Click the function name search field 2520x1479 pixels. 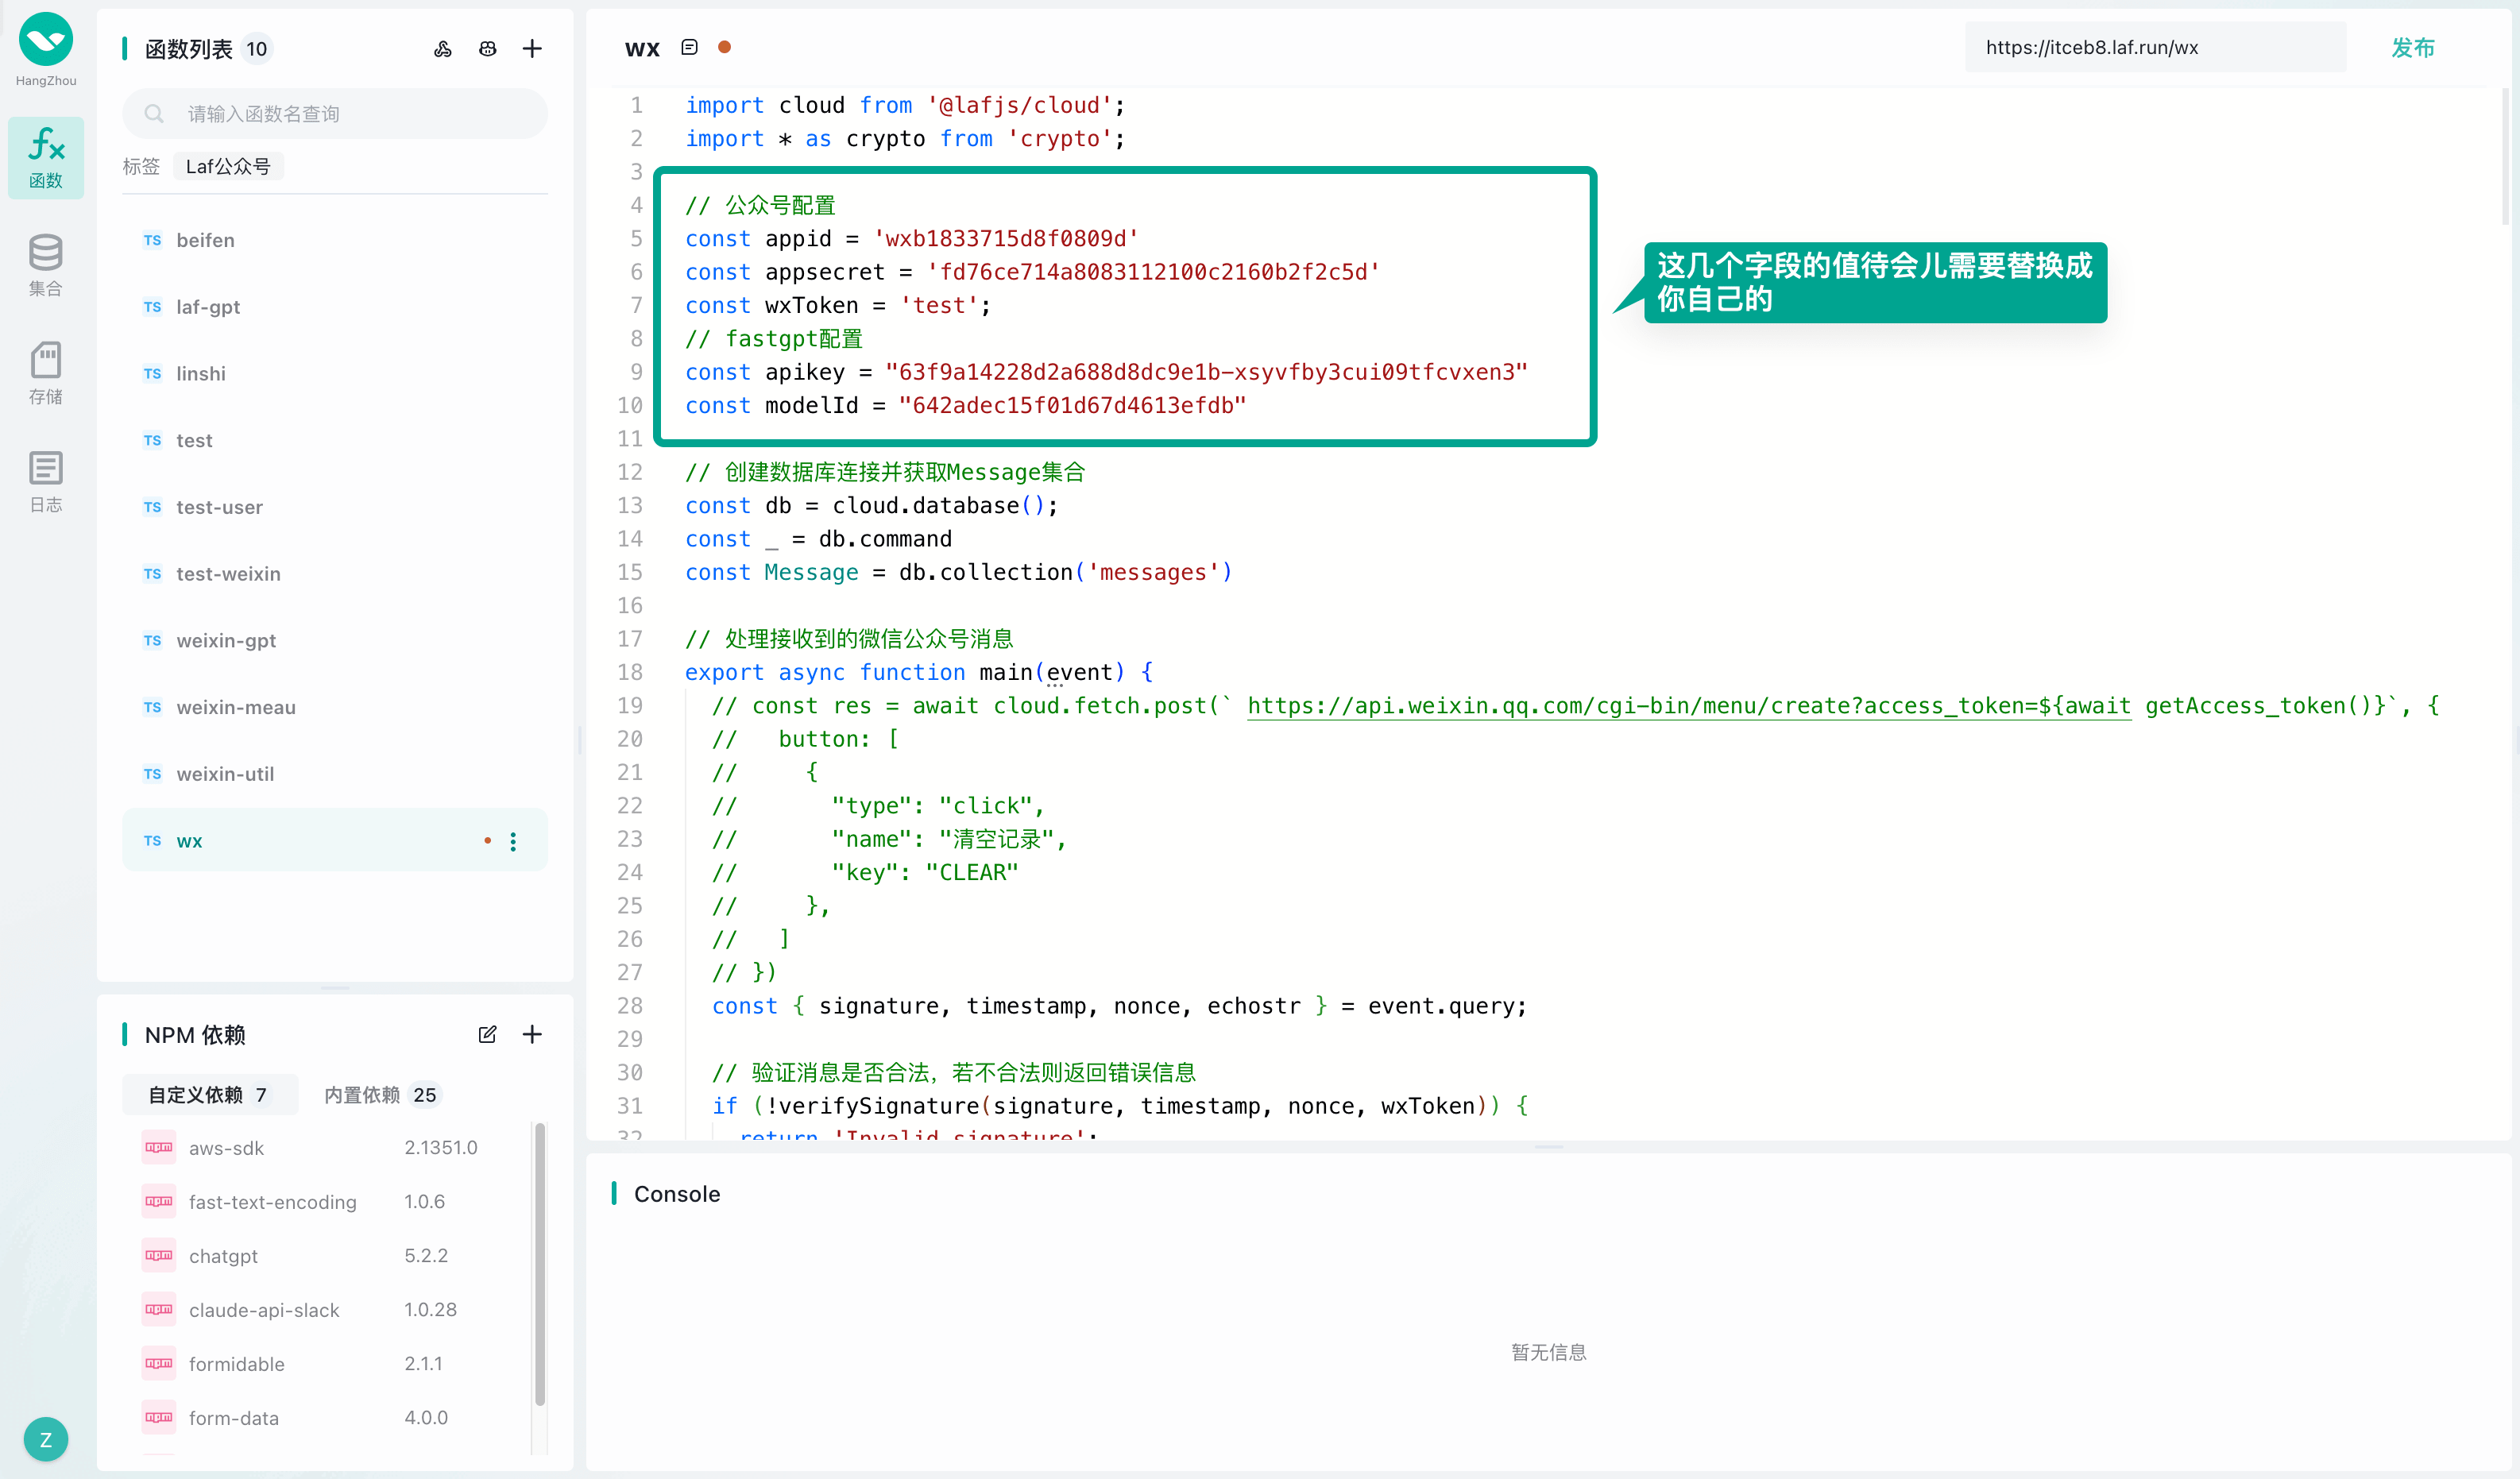tap(335, 114)
